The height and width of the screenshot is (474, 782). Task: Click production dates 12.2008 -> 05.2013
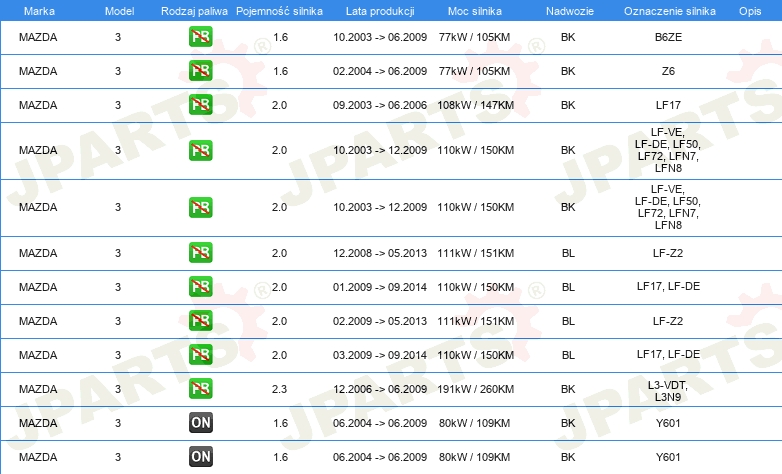[x=380, y=253]
